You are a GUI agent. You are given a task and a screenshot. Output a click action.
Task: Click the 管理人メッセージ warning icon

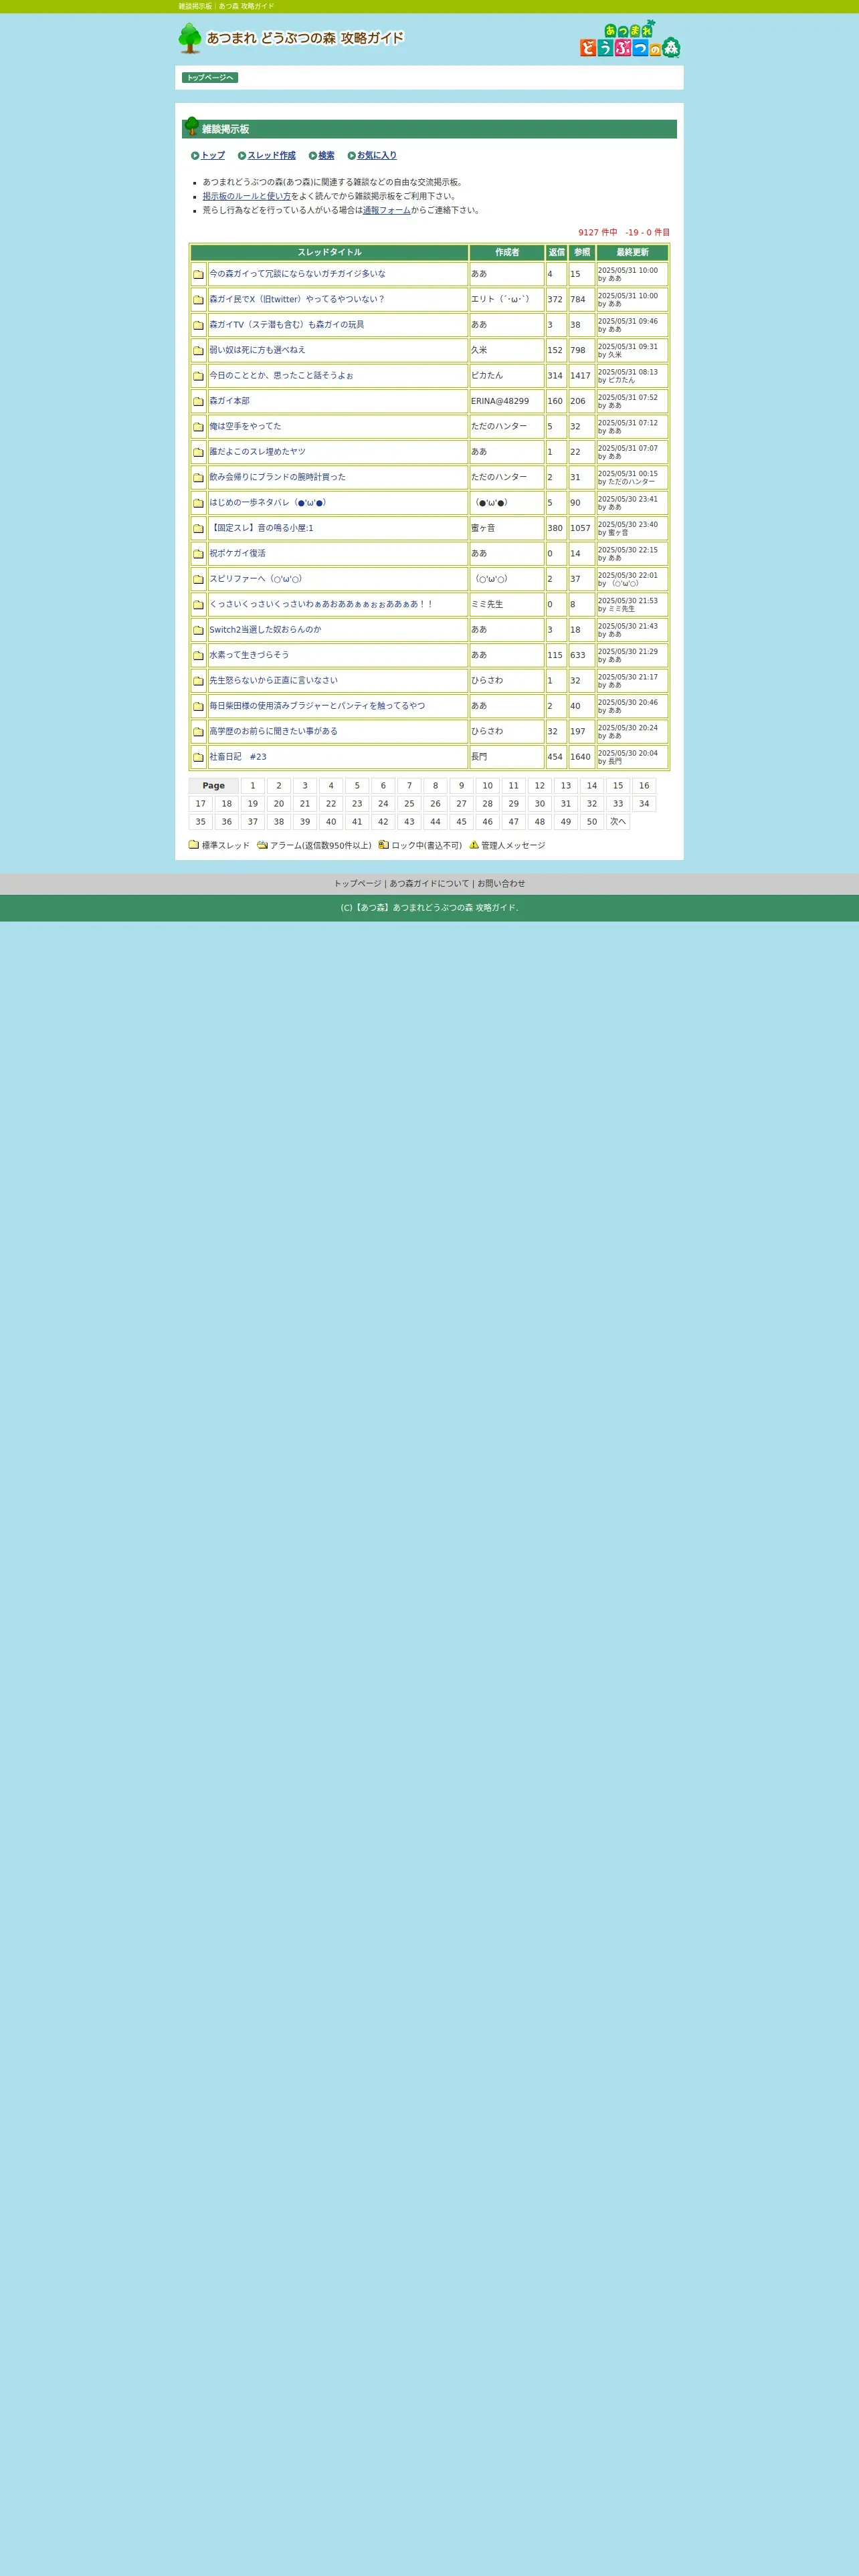coord(474,845)
